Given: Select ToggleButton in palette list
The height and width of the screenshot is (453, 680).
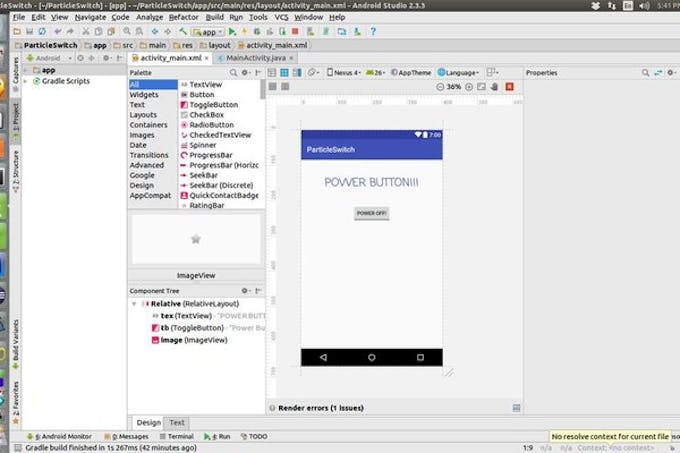Looking at the screenshot, I should (214, 105).
